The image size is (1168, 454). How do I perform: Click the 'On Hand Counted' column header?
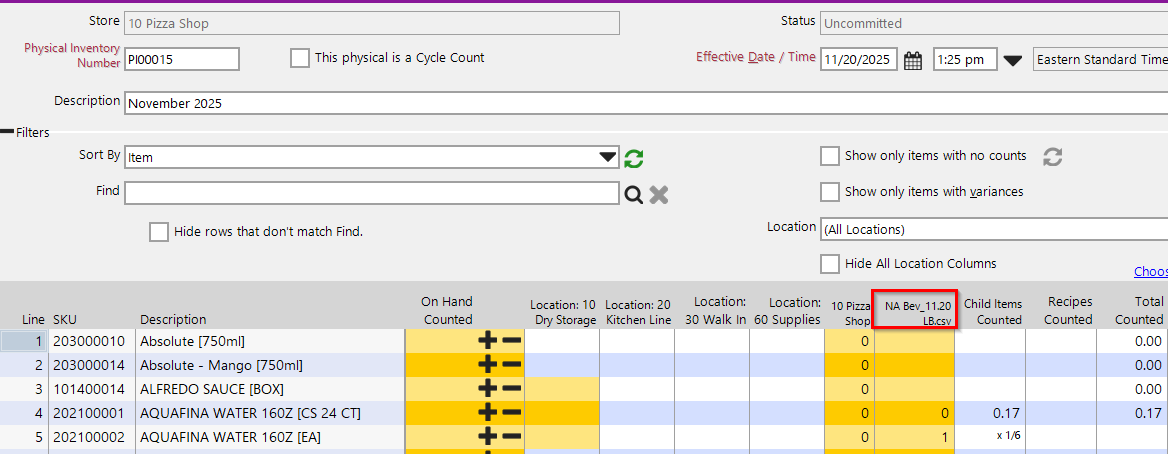pyautogui.click(x=447, y=310)
